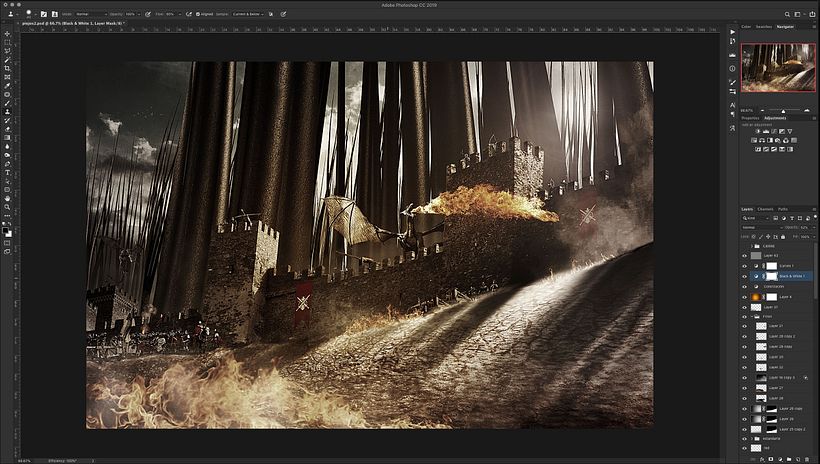
Task: Switch to the Properties tab
Action: pos(750,118)
